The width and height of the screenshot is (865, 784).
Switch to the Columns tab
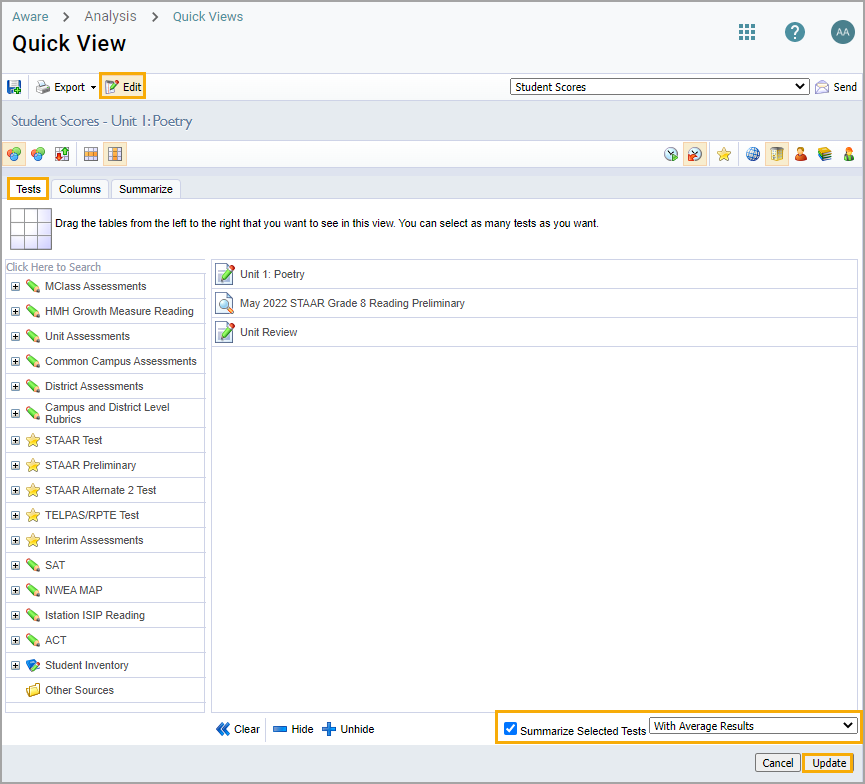pyautogui.click(x=79, y=189)
